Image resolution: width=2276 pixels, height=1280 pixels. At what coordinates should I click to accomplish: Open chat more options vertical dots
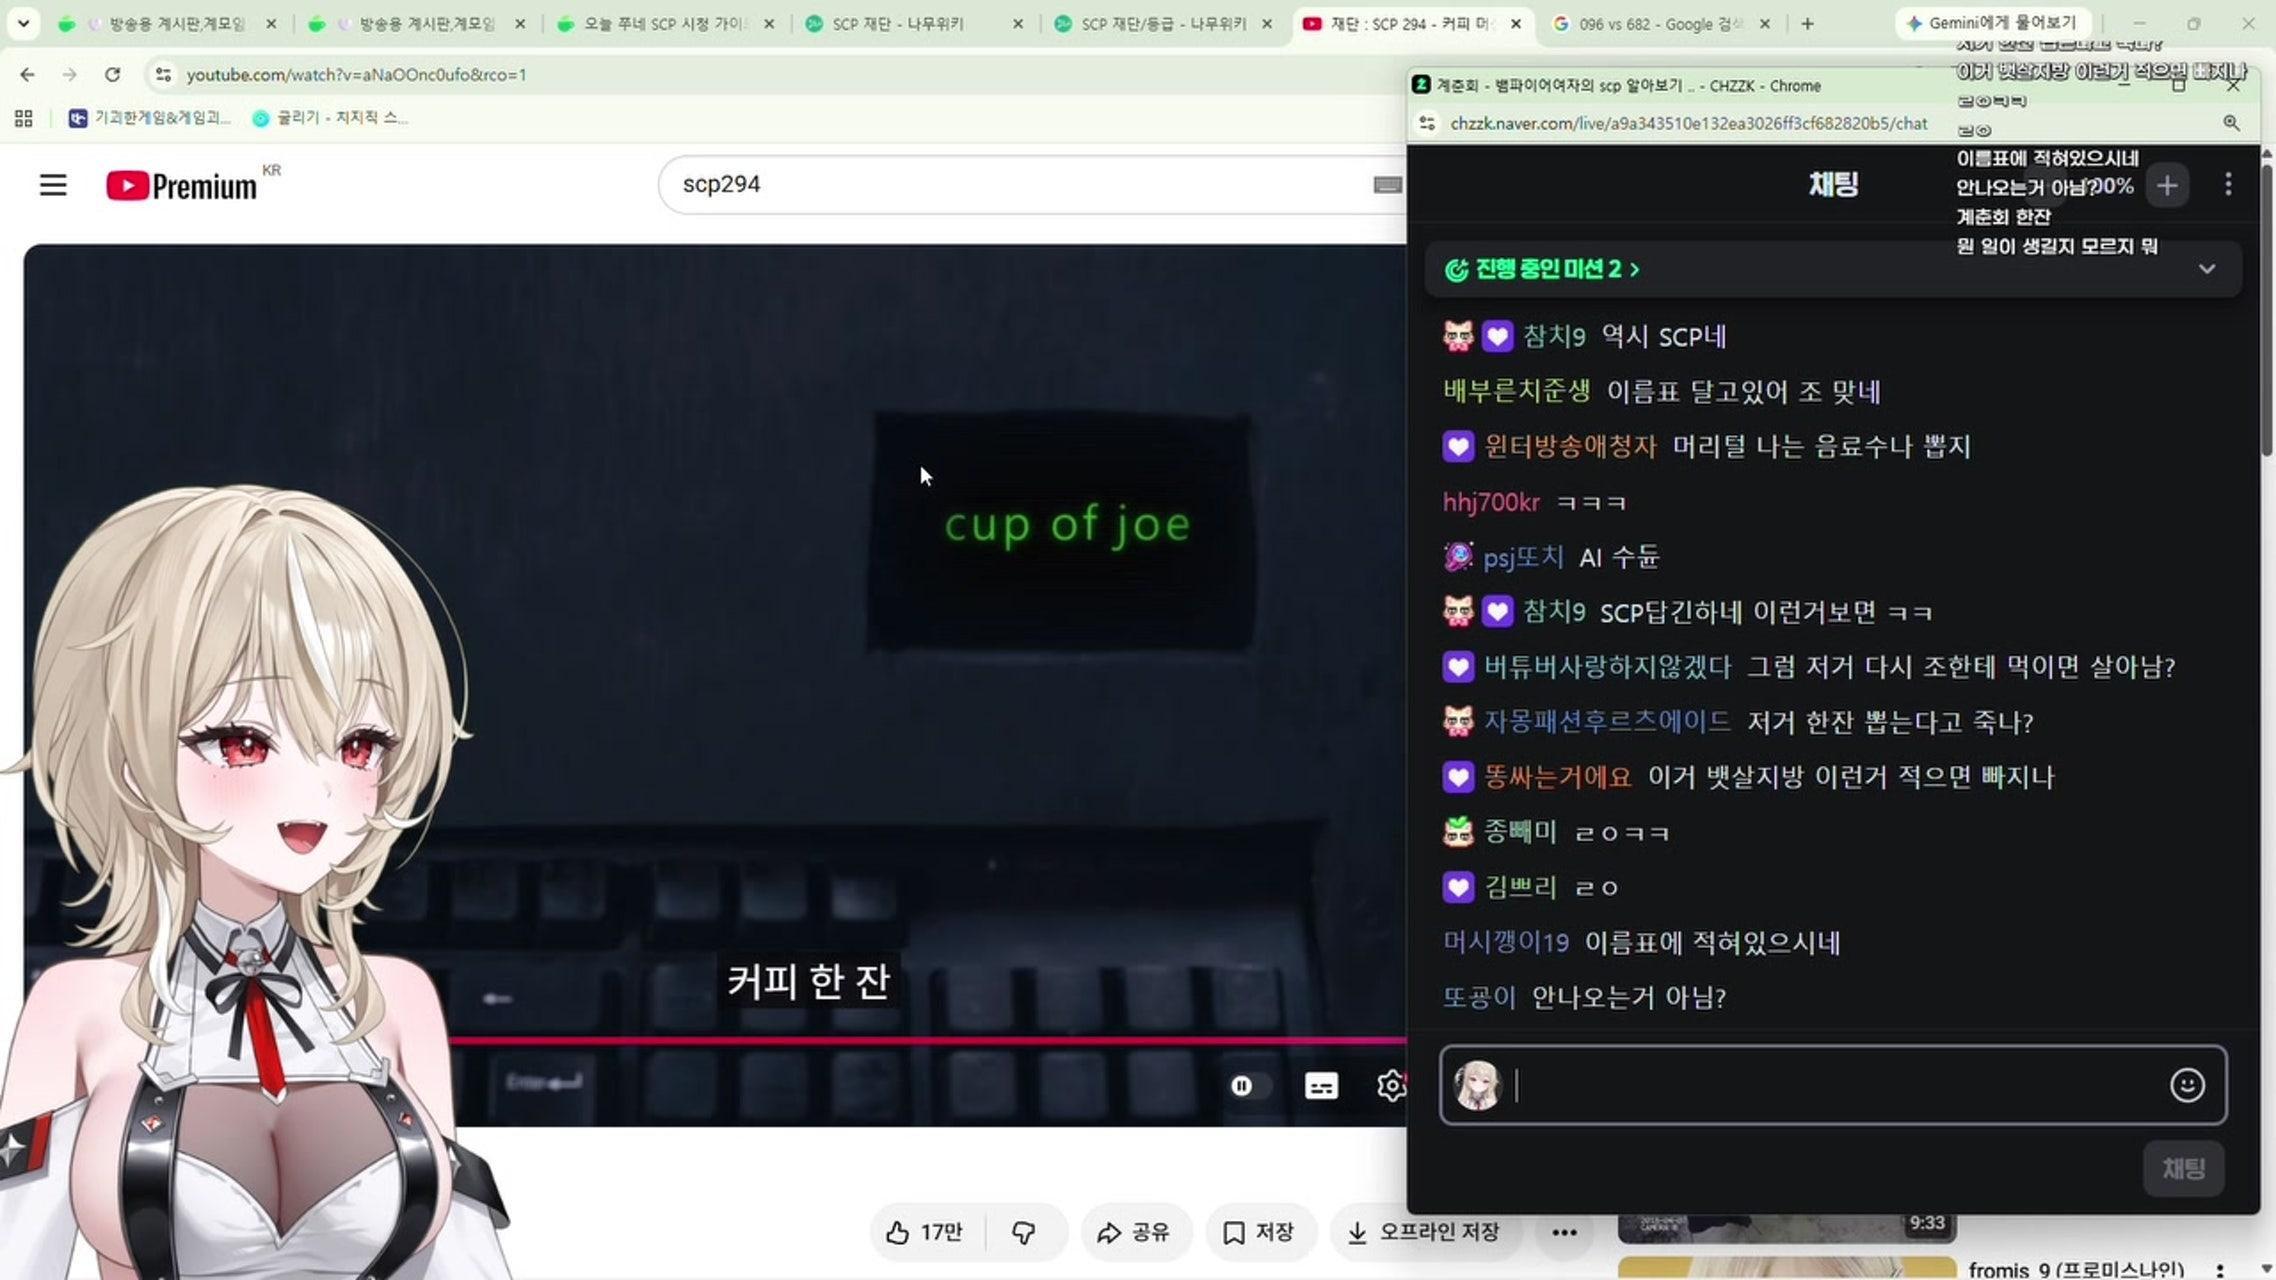click(x=2228, y=185)
